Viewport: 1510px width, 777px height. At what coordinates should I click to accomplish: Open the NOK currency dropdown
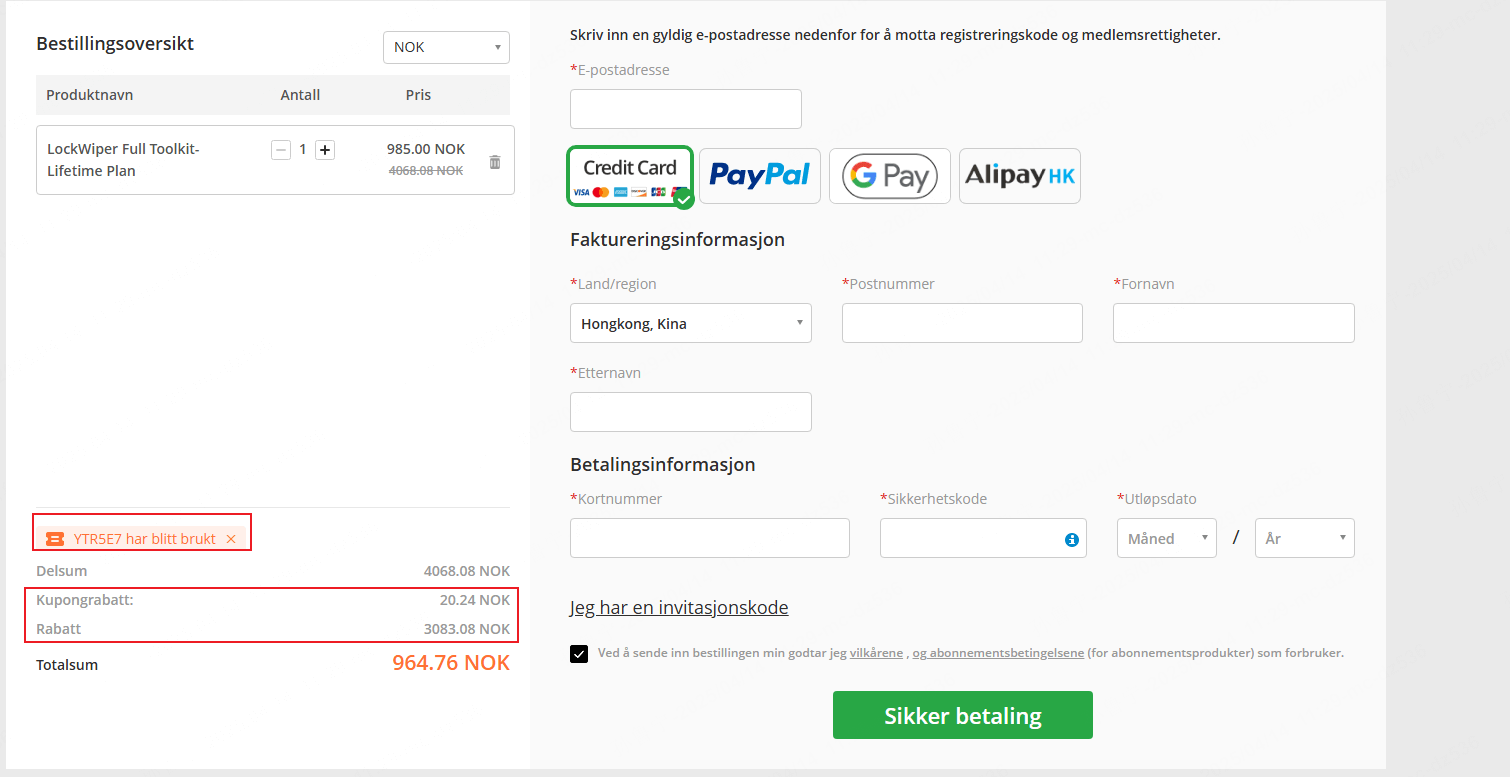(446, 47)
